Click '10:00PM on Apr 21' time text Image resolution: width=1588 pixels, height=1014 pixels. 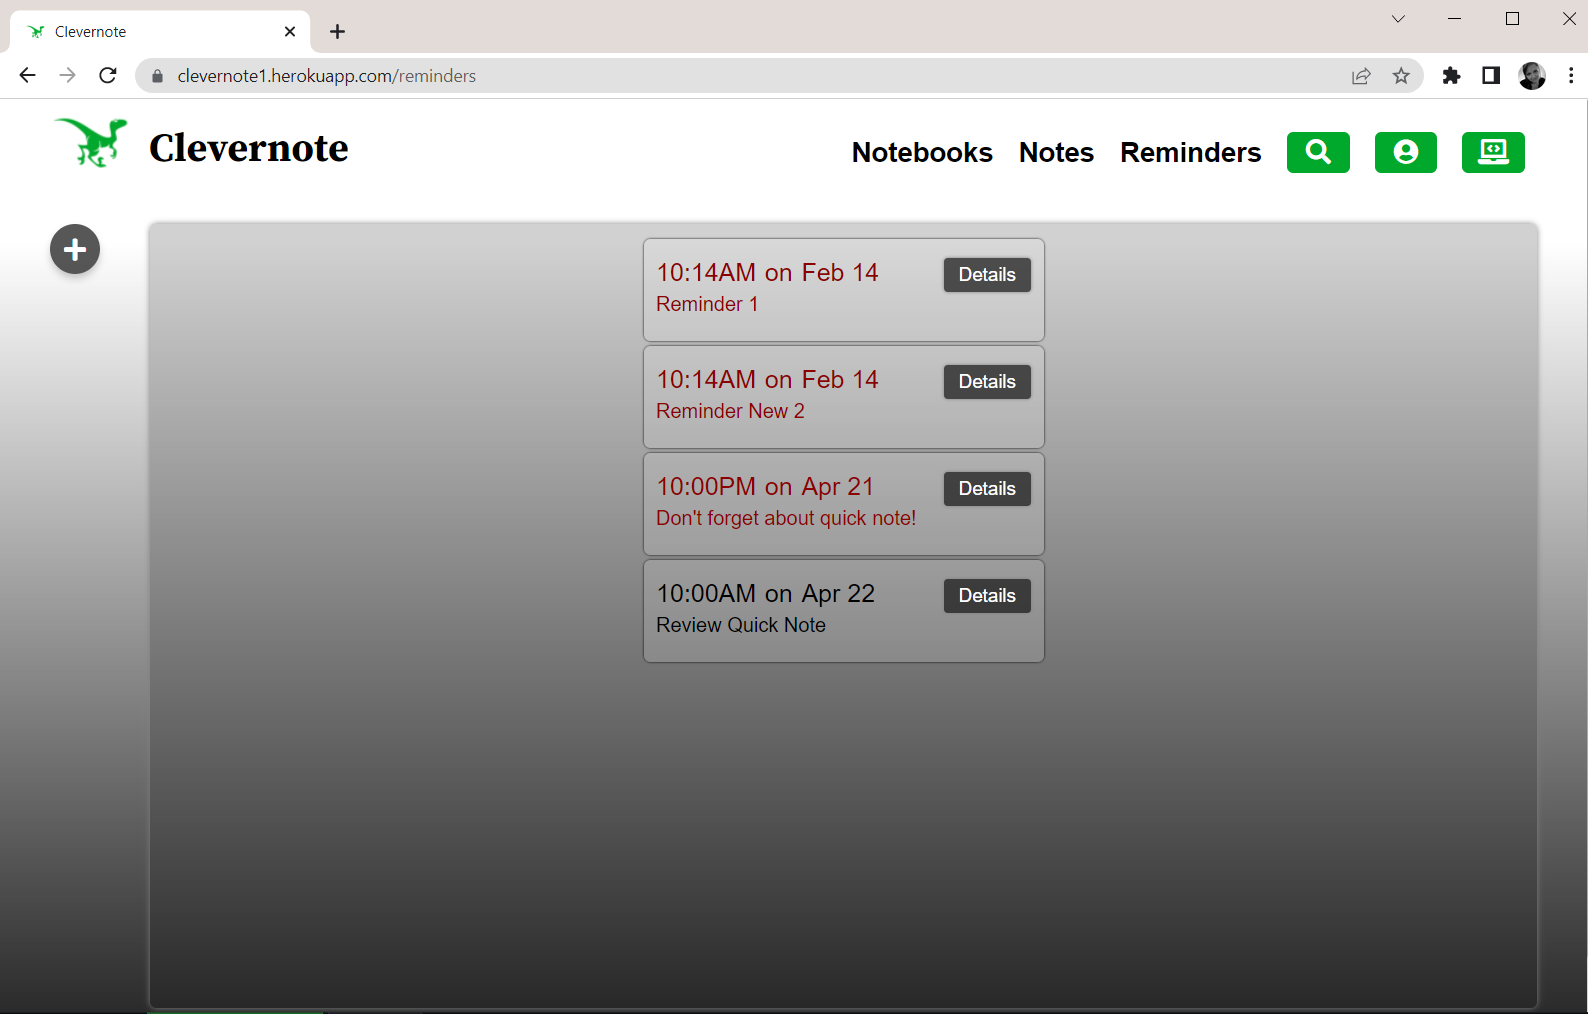765,487
